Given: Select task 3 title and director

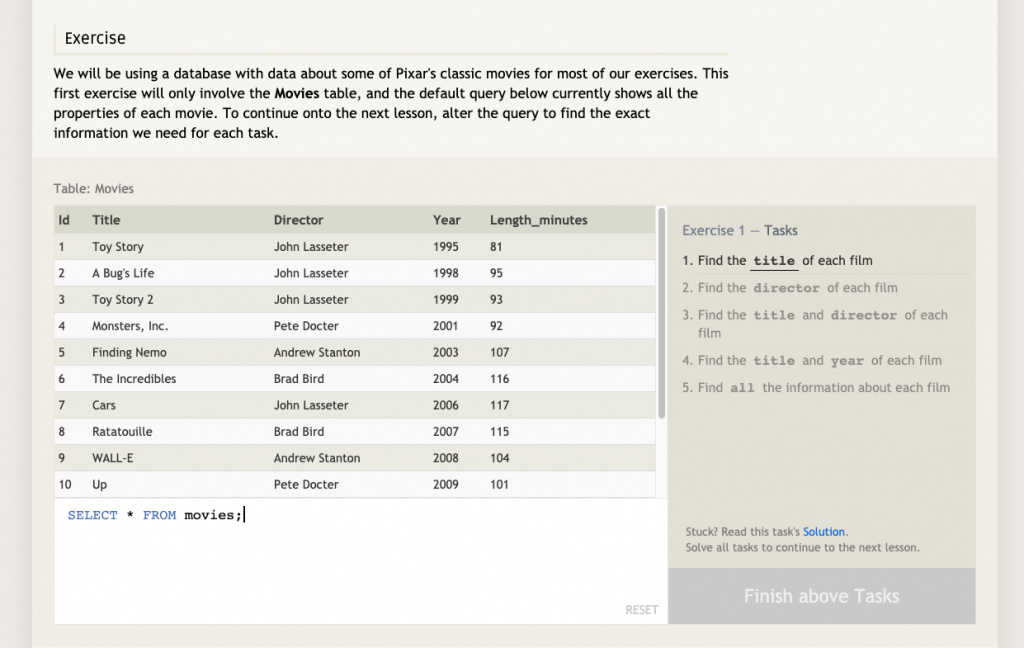Looking at the screenshot, I should (814, 323).
